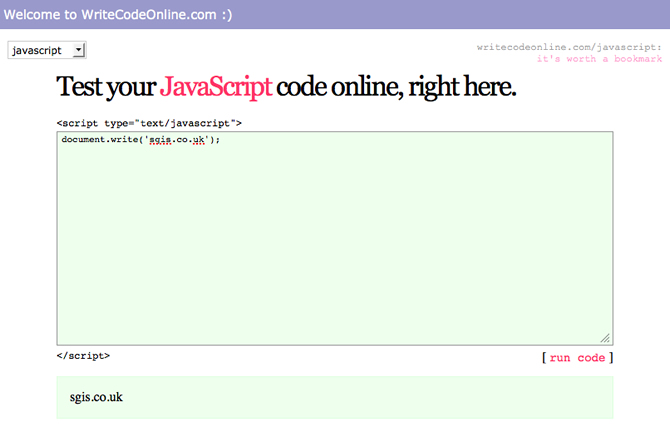Click the pink JavaScript word in heading
Image resolution: width=670 pixels, height=437 pixels.
[216, 87]
